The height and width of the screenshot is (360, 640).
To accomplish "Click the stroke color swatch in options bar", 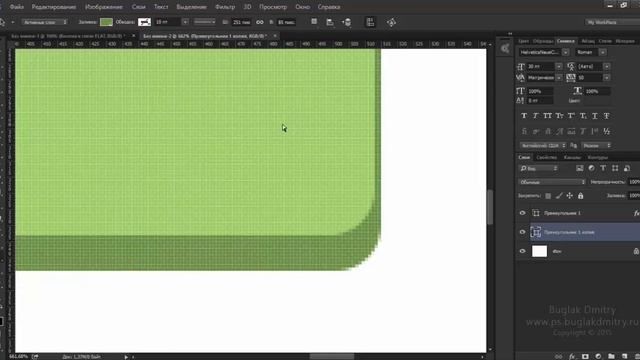I will [144, 22].
